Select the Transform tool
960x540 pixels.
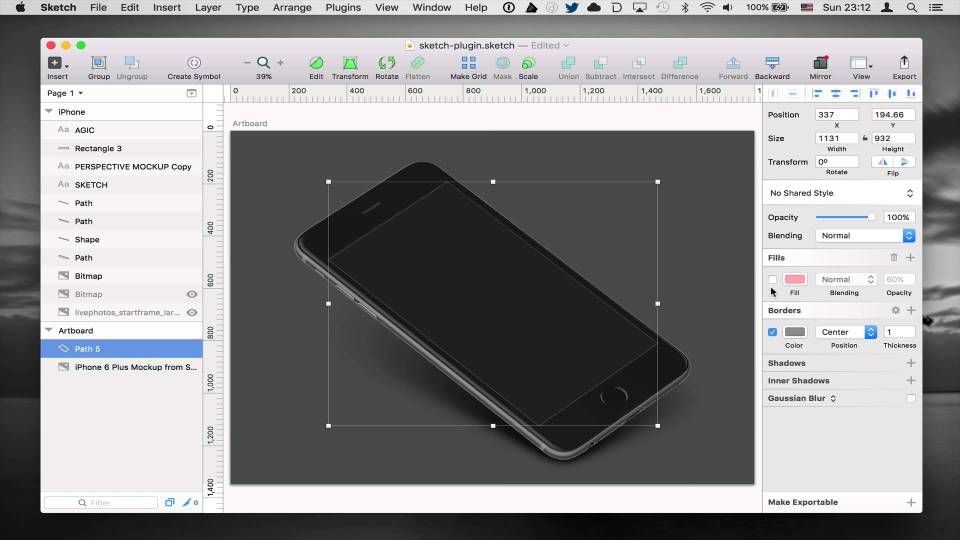(350, 64)
